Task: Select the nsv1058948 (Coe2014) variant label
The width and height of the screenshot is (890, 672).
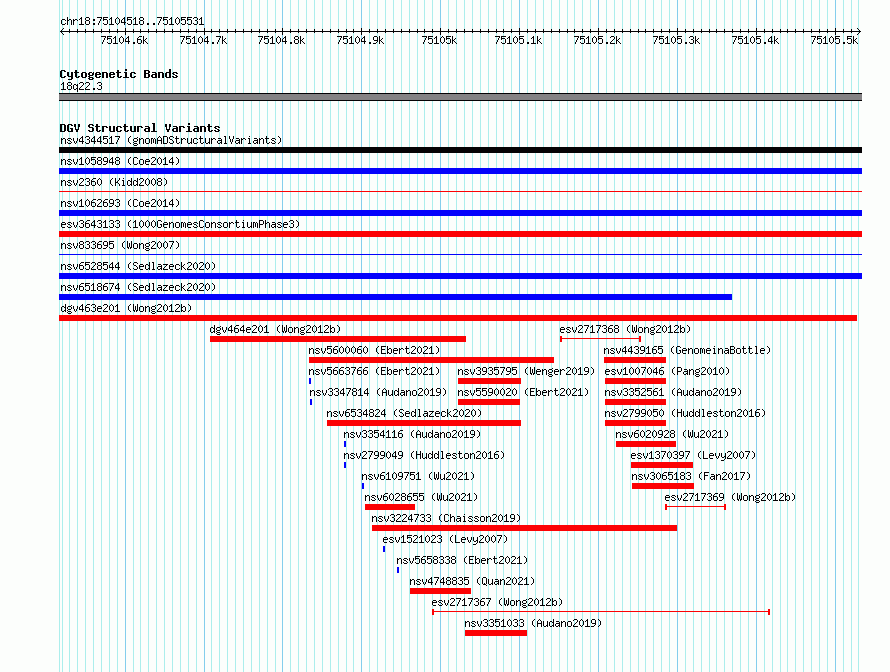Action: tap(120, 161)
